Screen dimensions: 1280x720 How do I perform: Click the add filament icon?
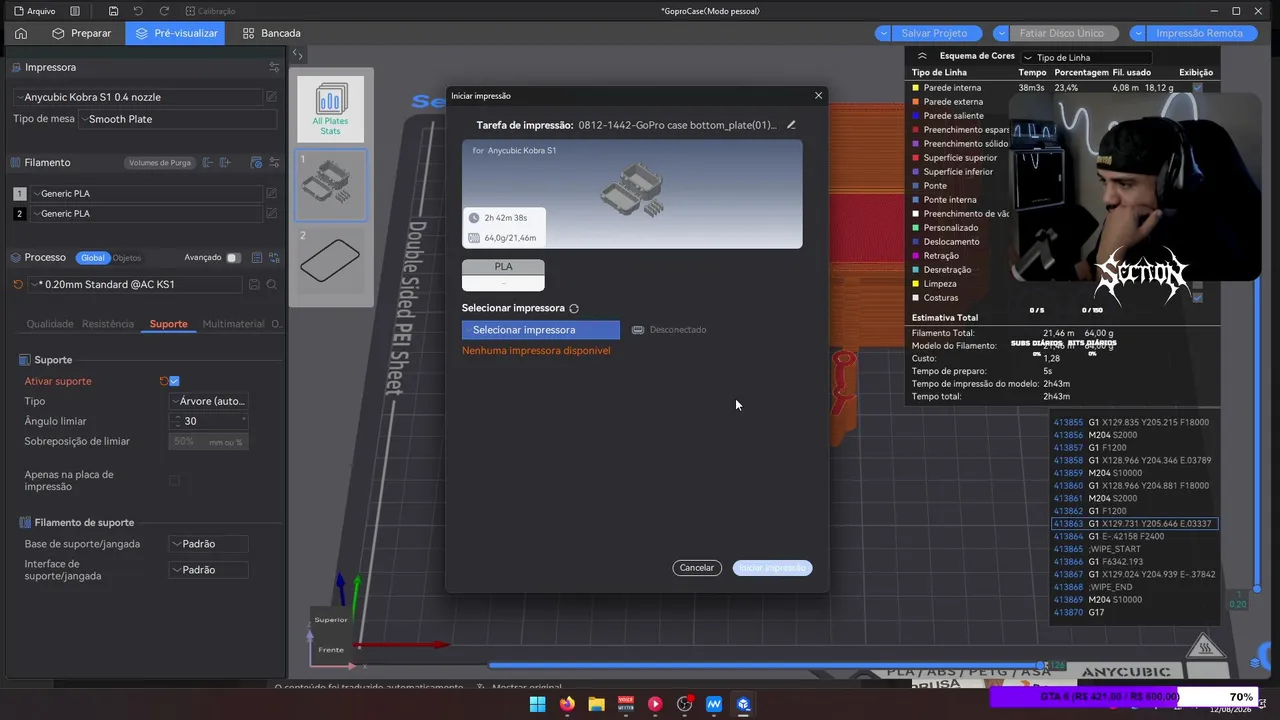point(226,162)
